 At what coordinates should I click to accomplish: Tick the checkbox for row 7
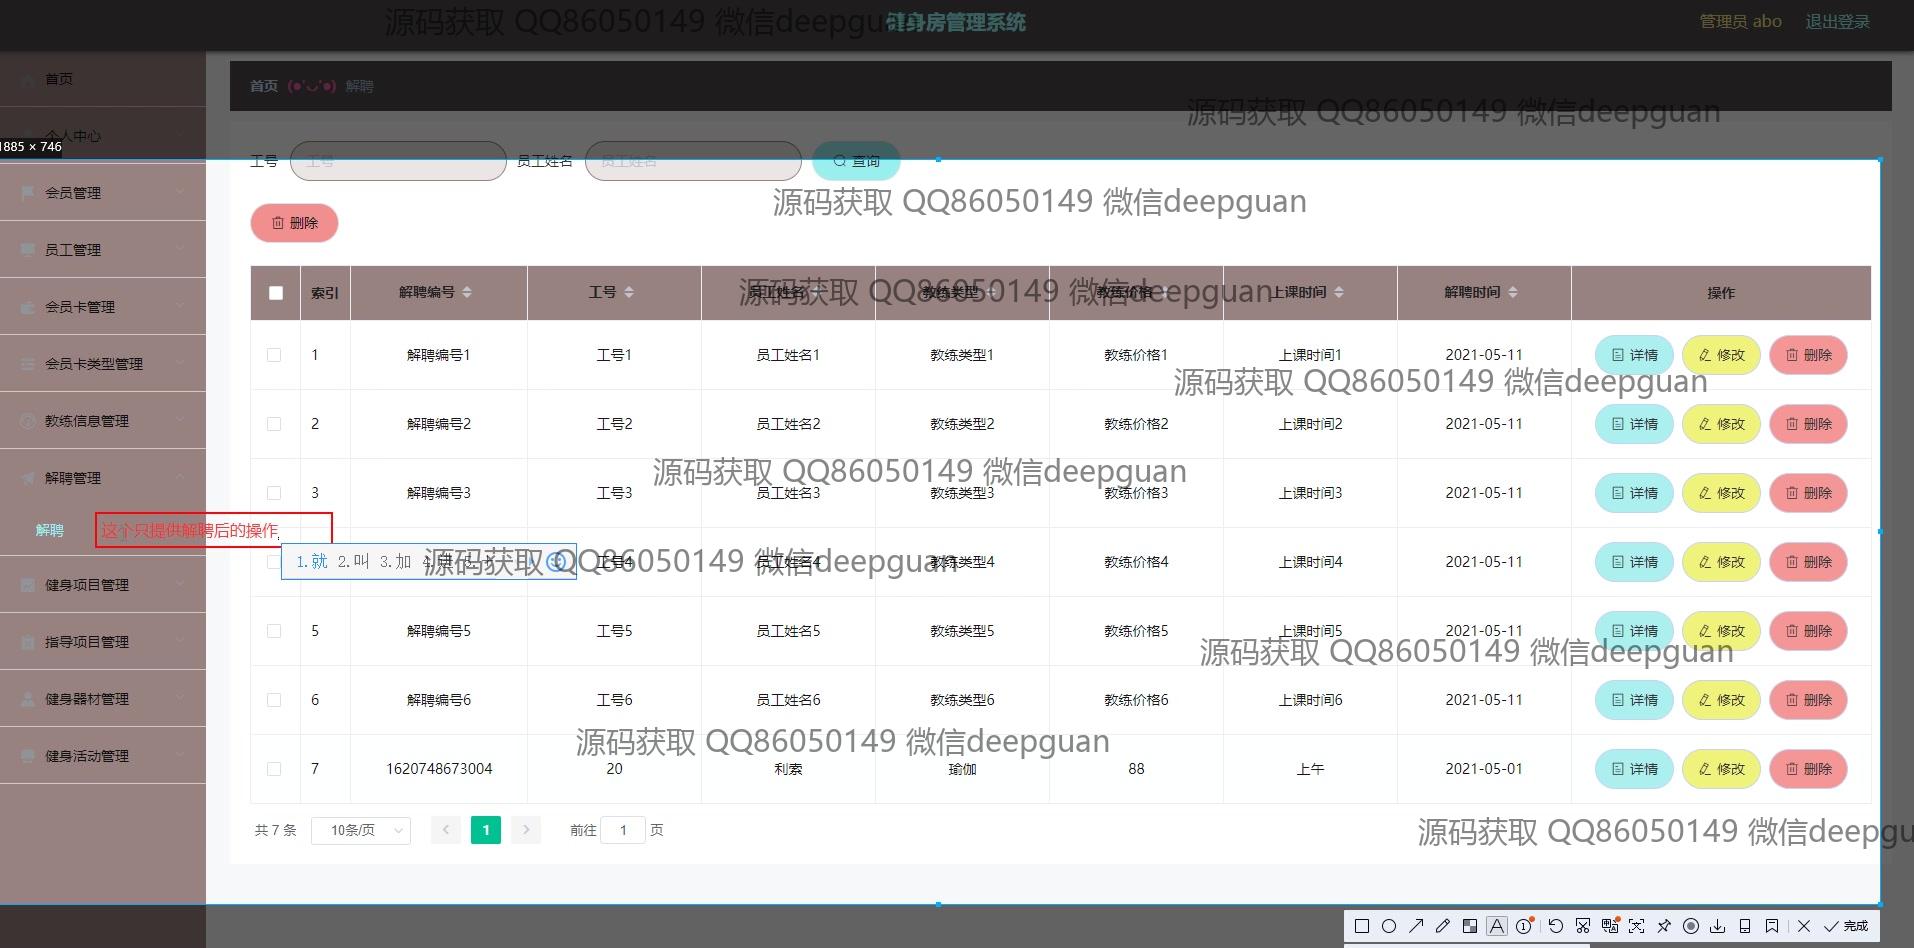[274, 769]
